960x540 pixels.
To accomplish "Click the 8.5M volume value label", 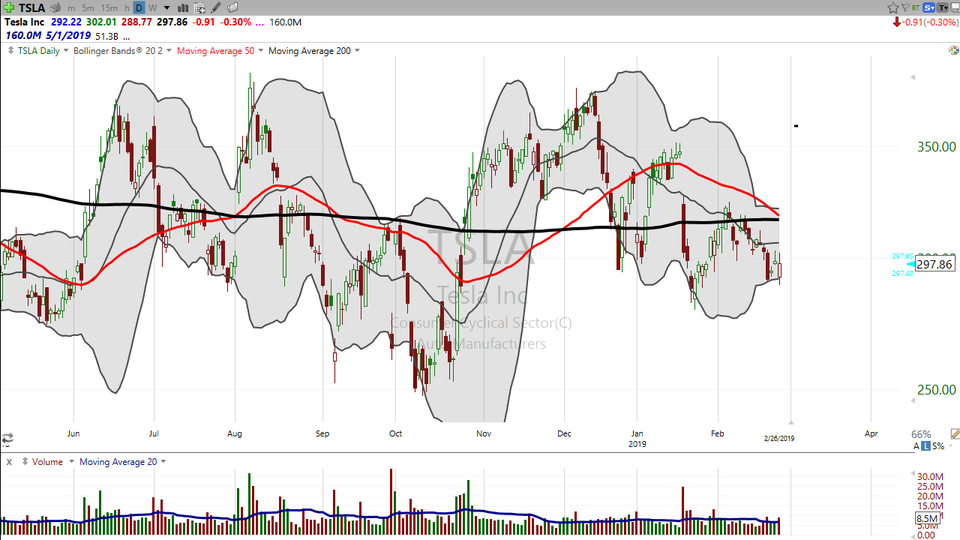I will (x=927, y=519).
